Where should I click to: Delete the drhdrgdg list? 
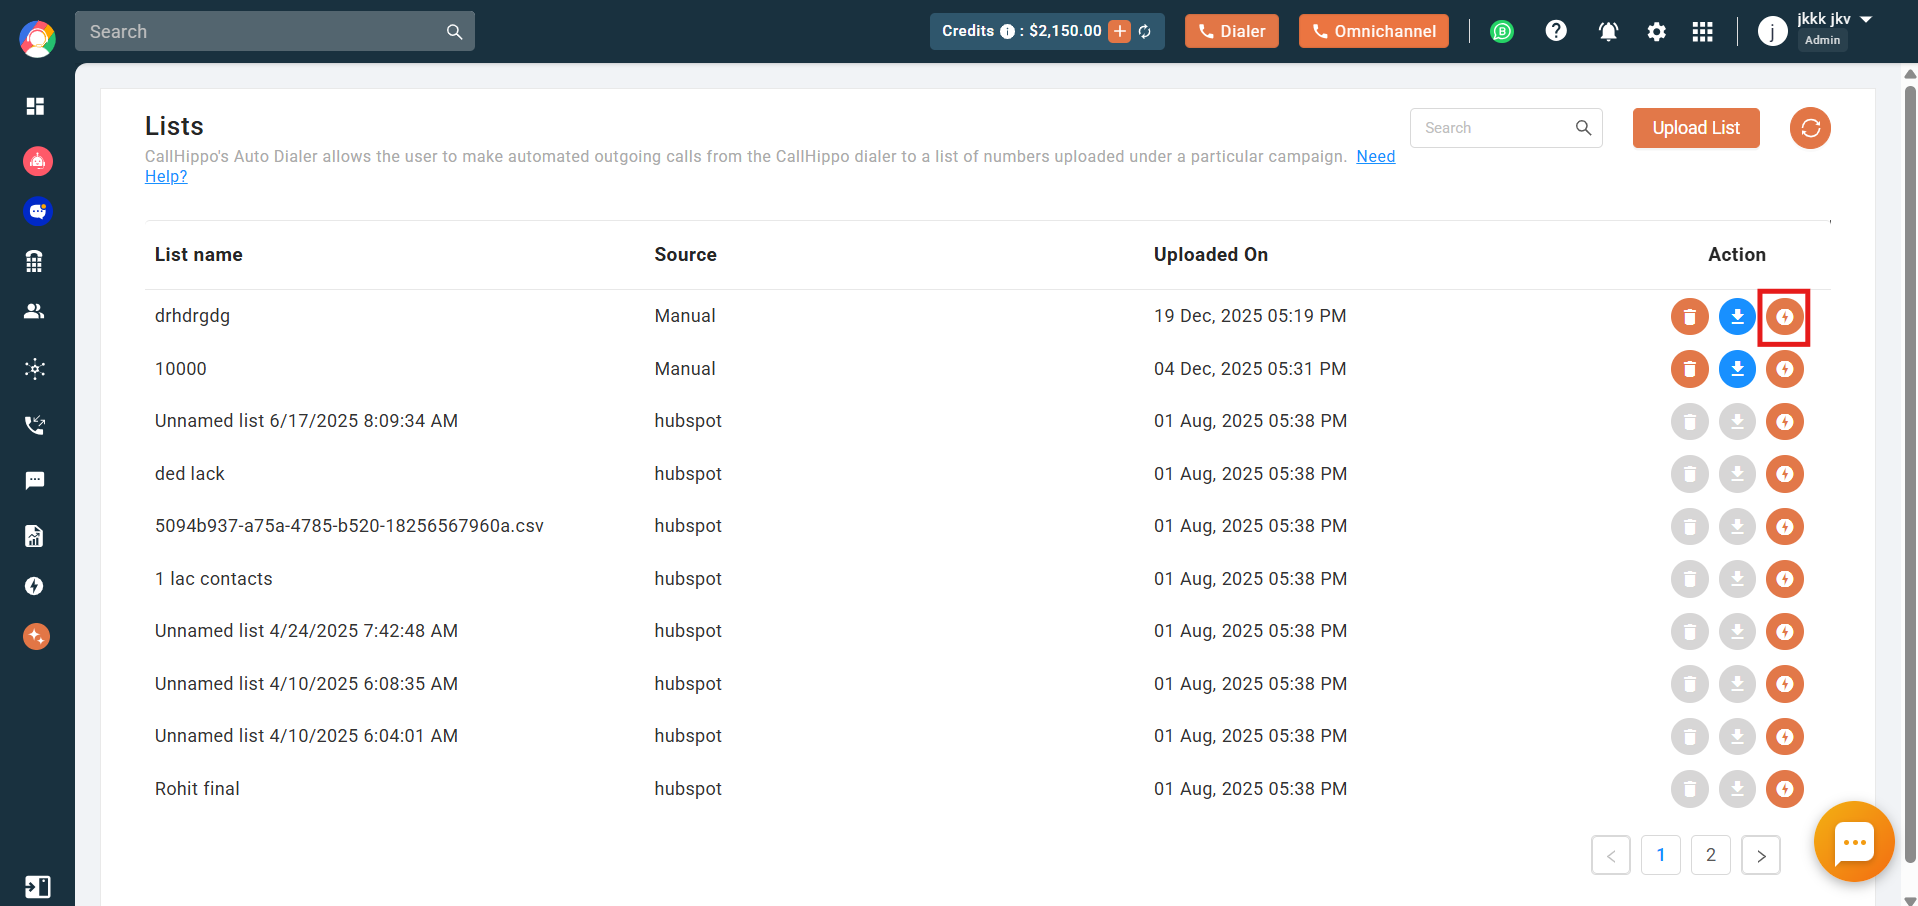point(1690,317)
